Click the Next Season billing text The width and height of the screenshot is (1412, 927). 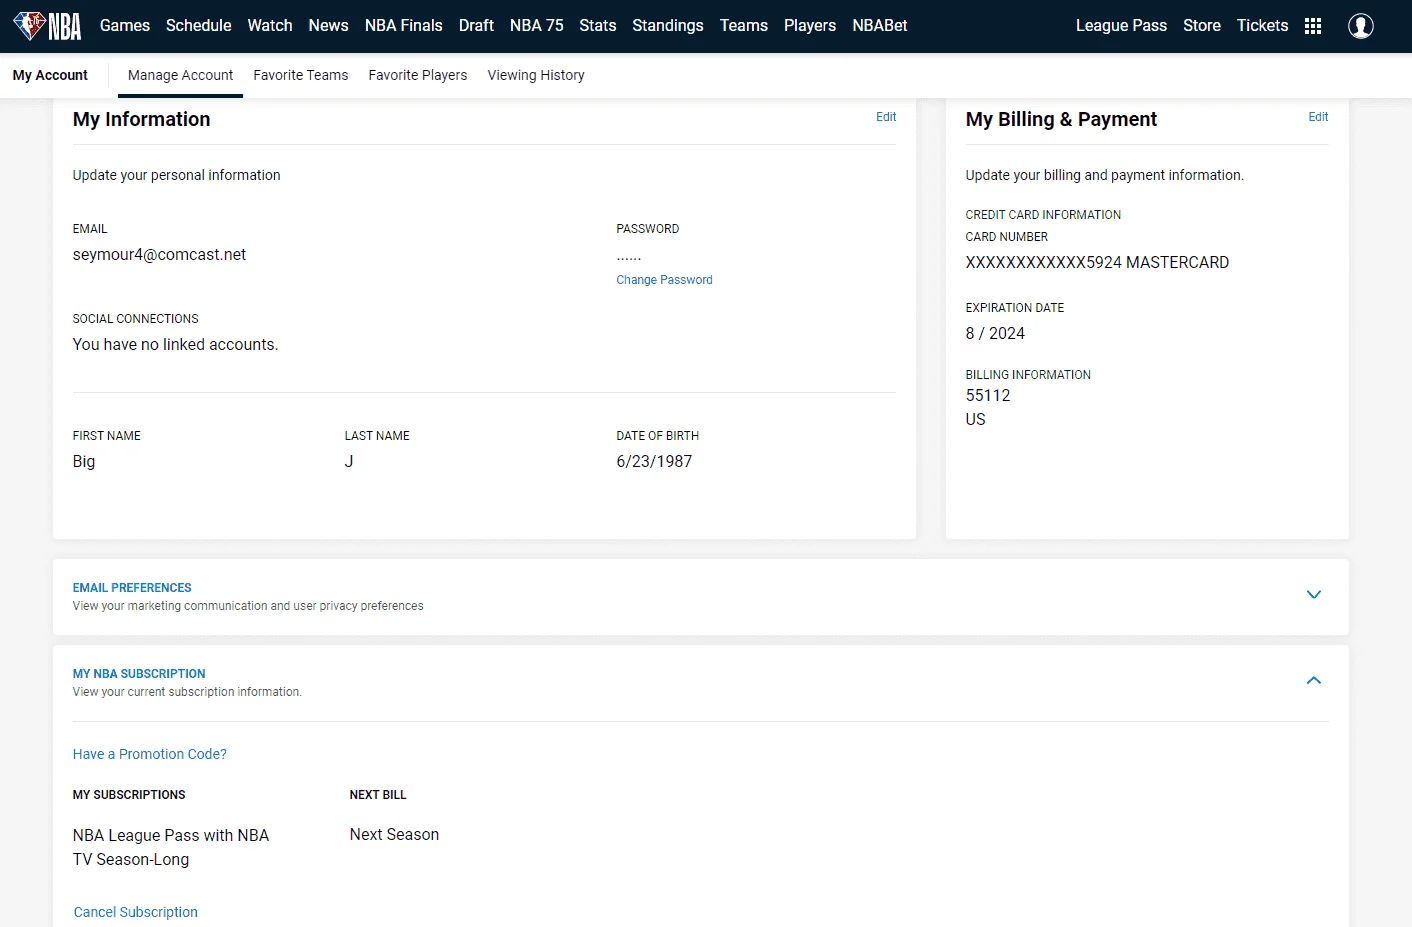[394, 835]
